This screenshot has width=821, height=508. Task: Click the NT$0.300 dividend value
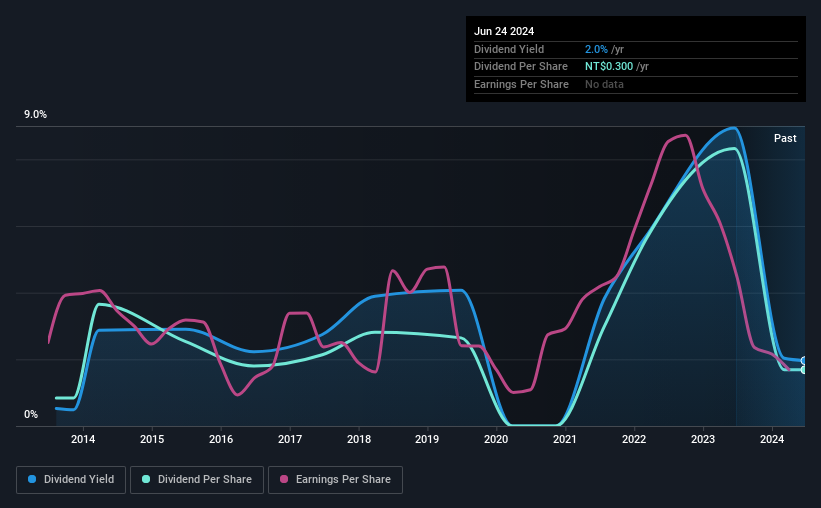click(x=609, y=67)
